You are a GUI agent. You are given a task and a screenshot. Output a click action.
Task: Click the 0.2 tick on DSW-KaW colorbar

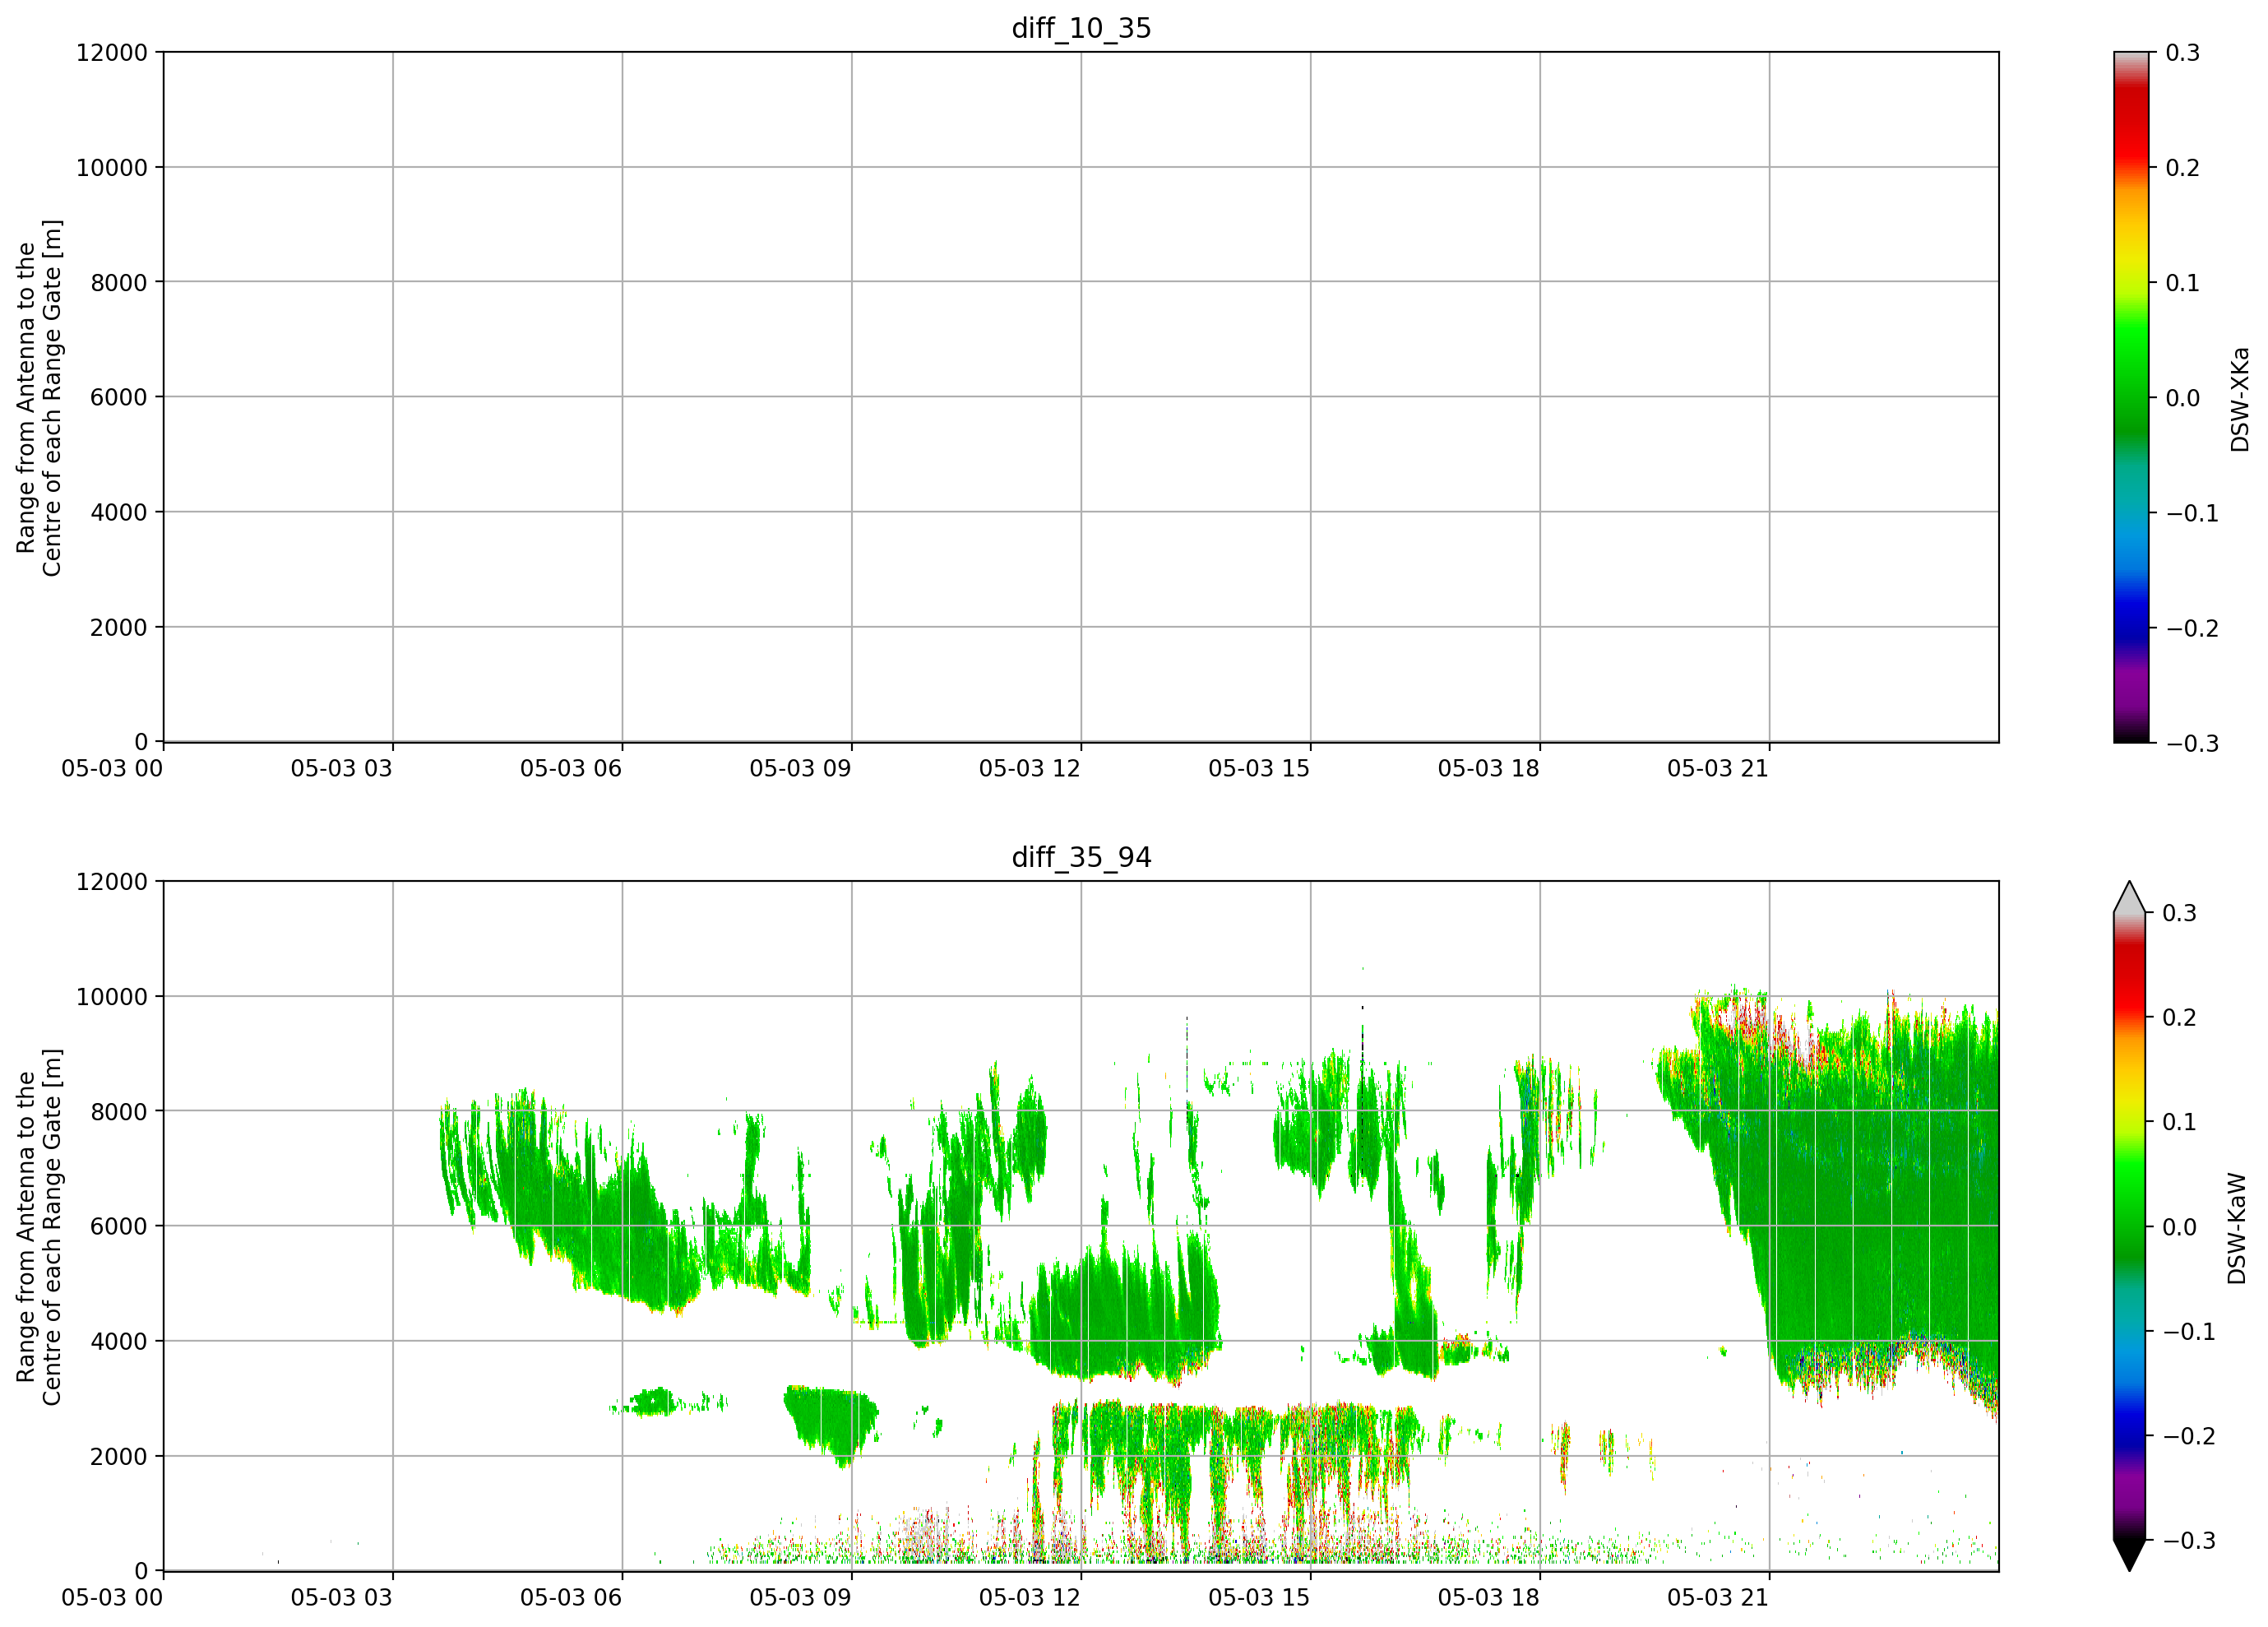point(2180,1017)
